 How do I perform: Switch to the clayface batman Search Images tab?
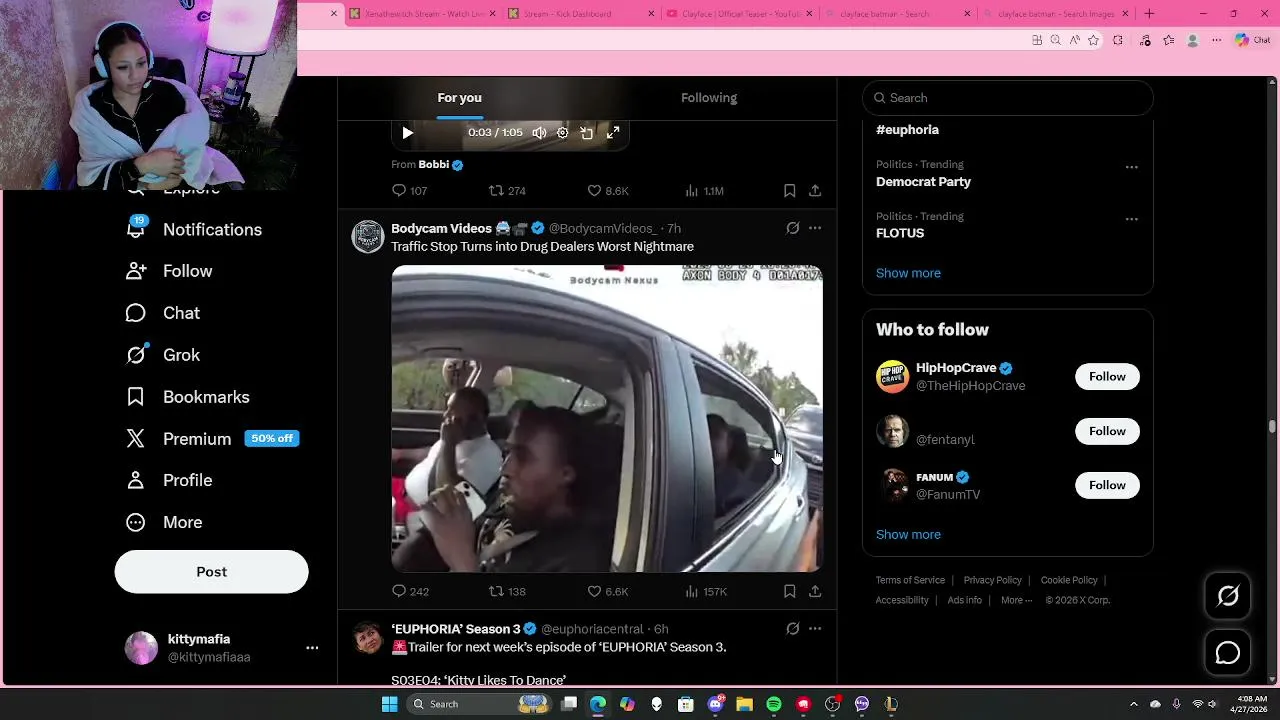point(1056,13)
